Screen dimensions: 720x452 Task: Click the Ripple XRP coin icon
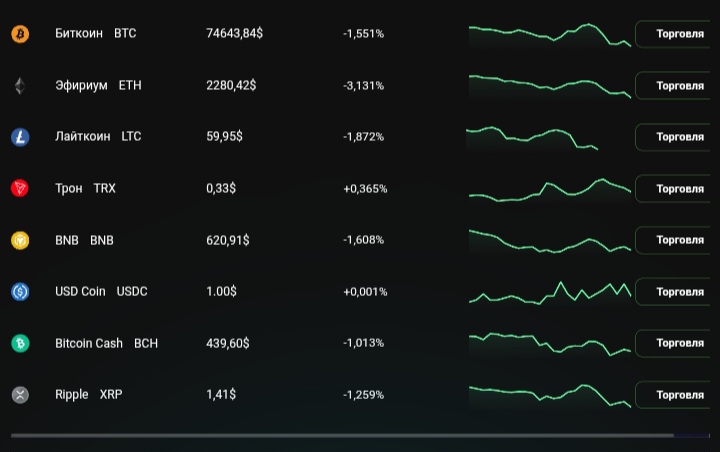coord(20,395)
